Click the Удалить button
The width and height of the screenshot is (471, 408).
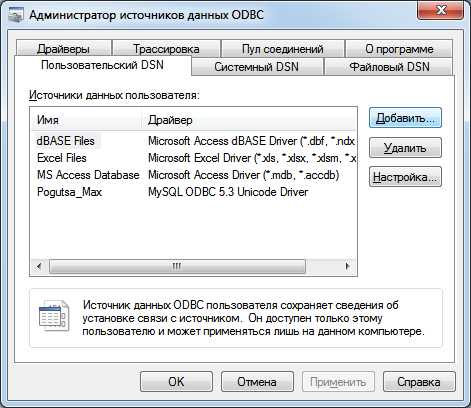coord(405,147)
